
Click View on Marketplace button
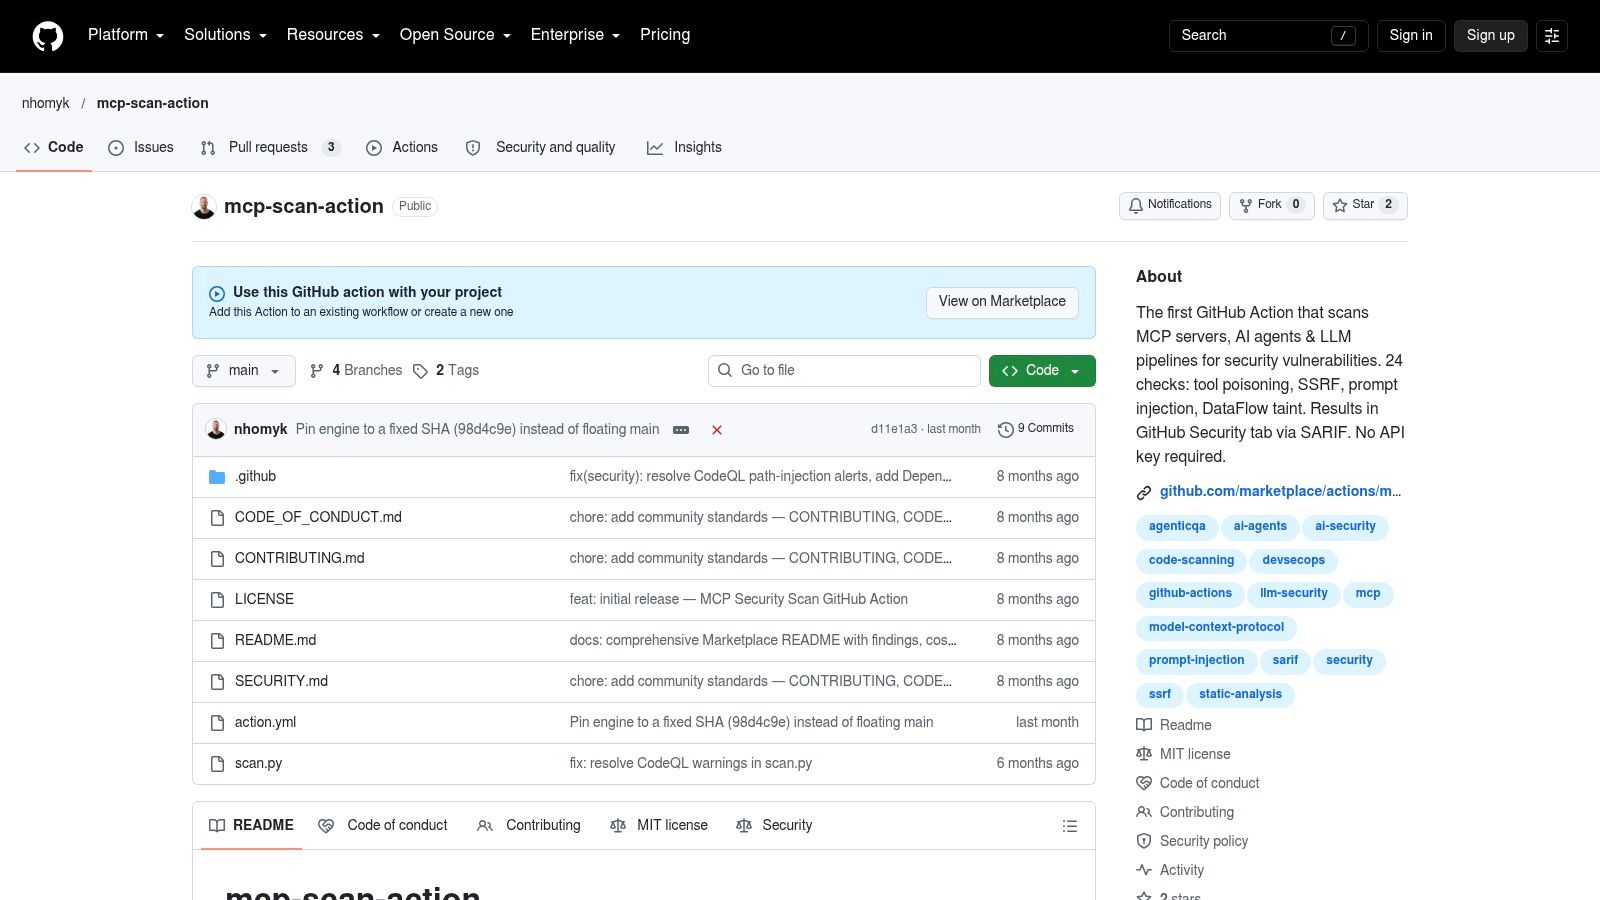tap(1002, 302)
